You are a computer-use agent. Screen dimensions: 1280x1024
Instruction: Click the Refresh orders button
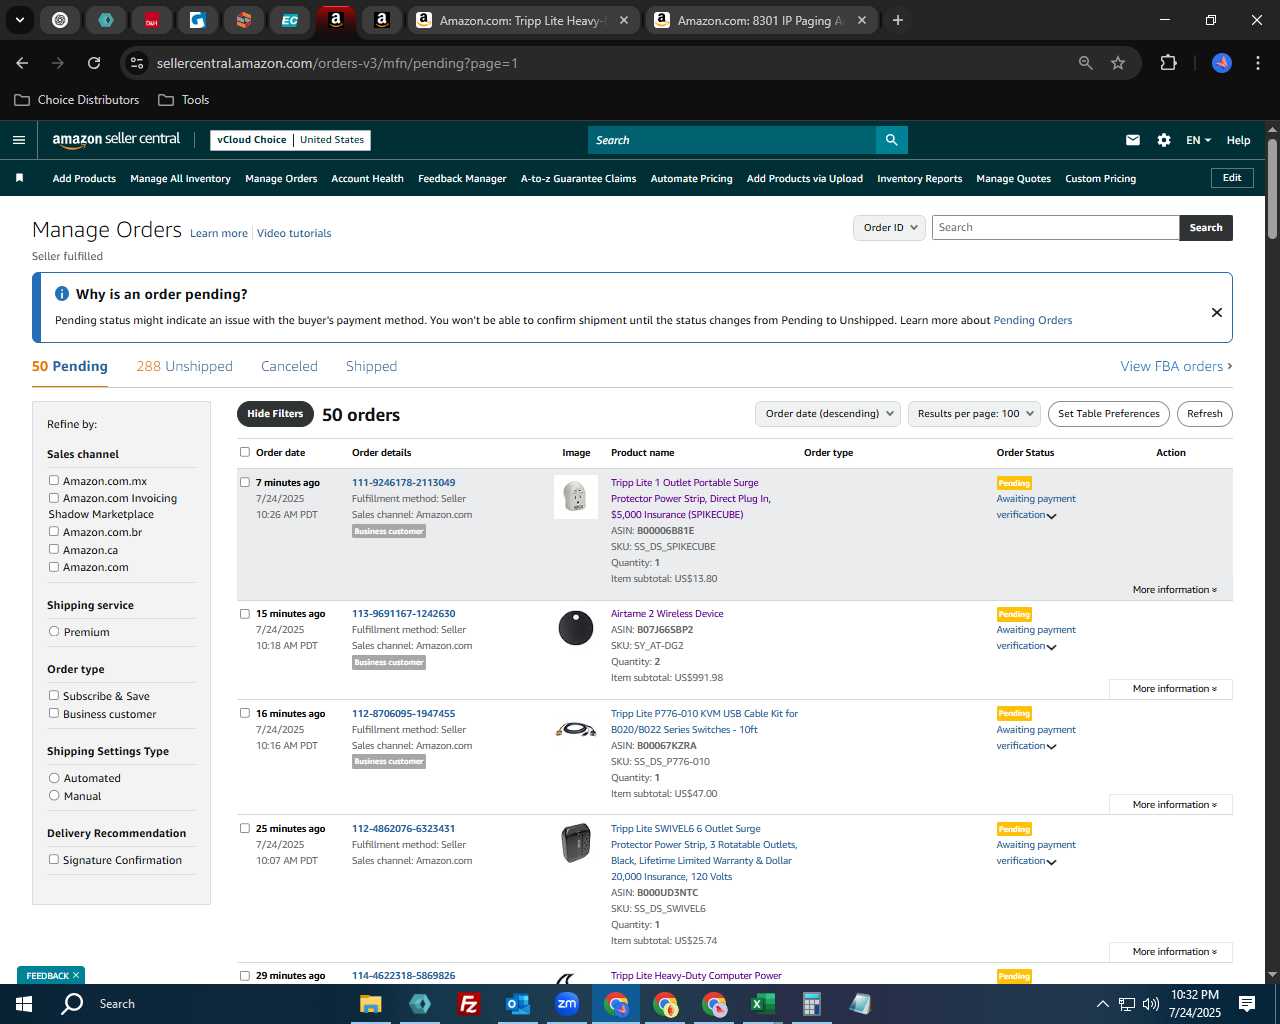[x=1204, y=414]
